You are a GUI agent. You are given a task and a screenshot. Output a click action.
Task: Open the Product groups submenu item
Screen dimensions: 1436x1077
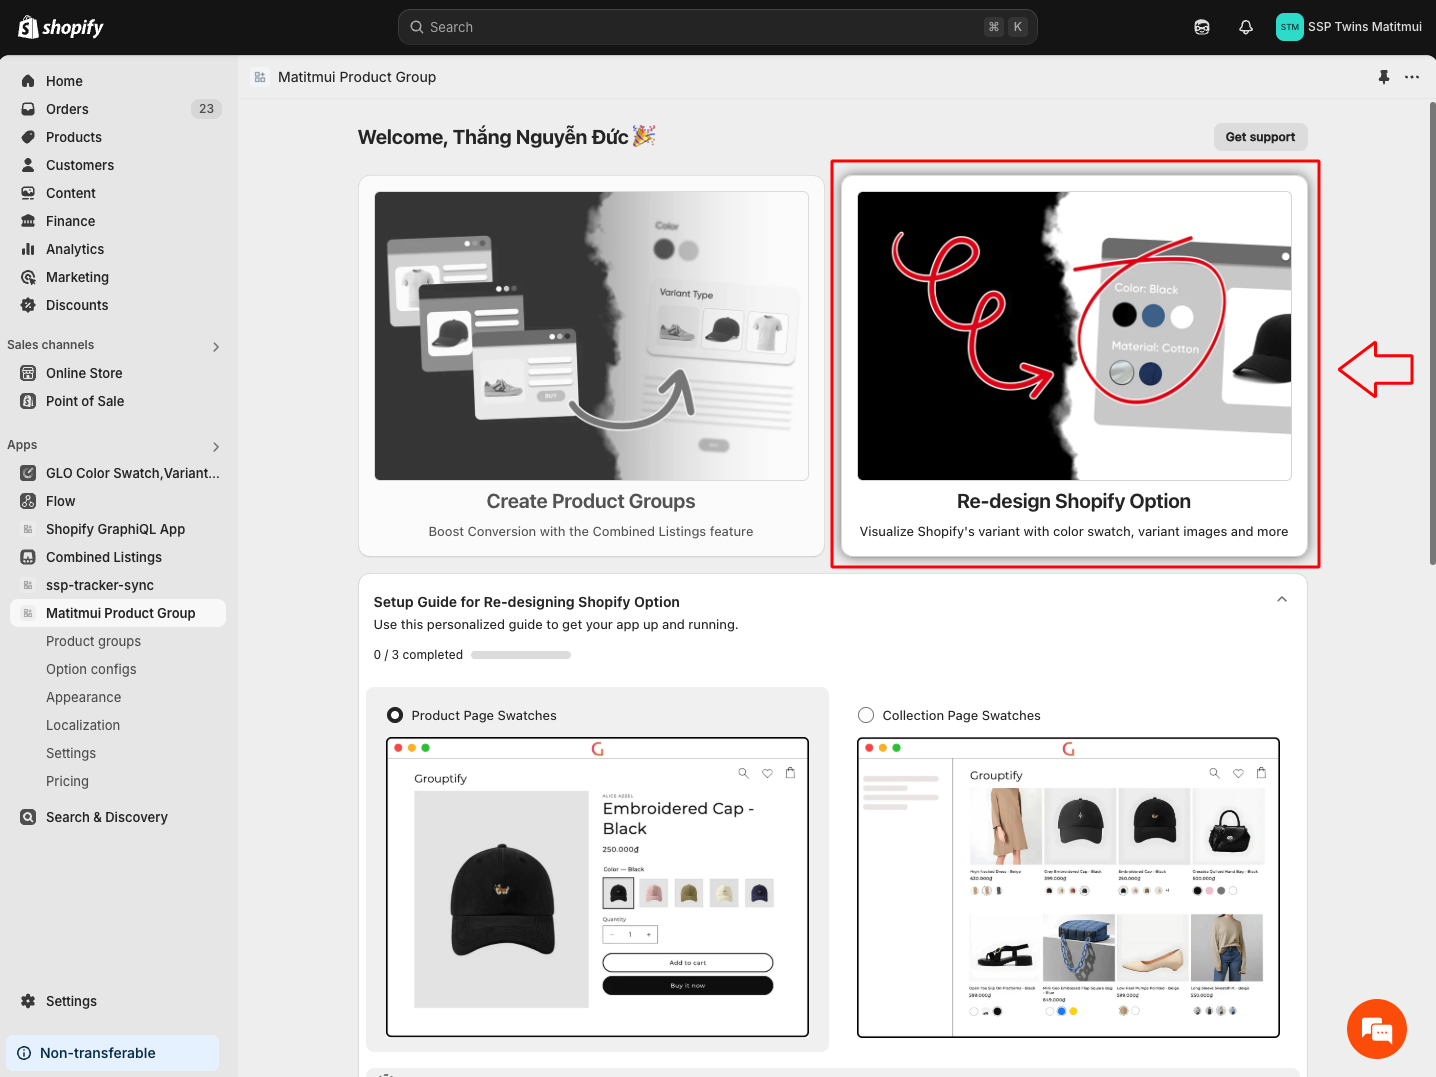tap(93, 641)
